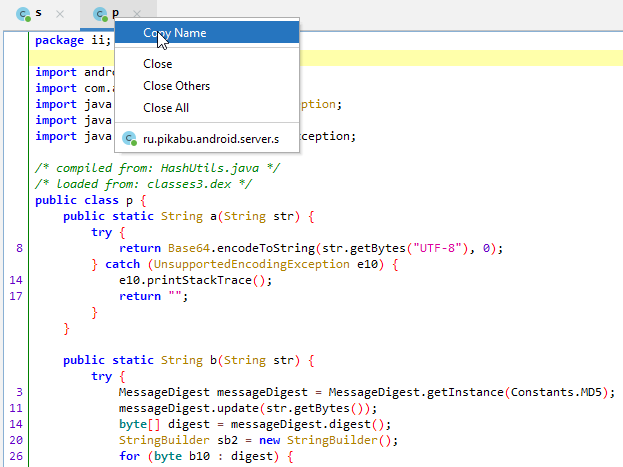Place cursor on 'package ii;' line

pyautogui.click(x=72, y=41)
